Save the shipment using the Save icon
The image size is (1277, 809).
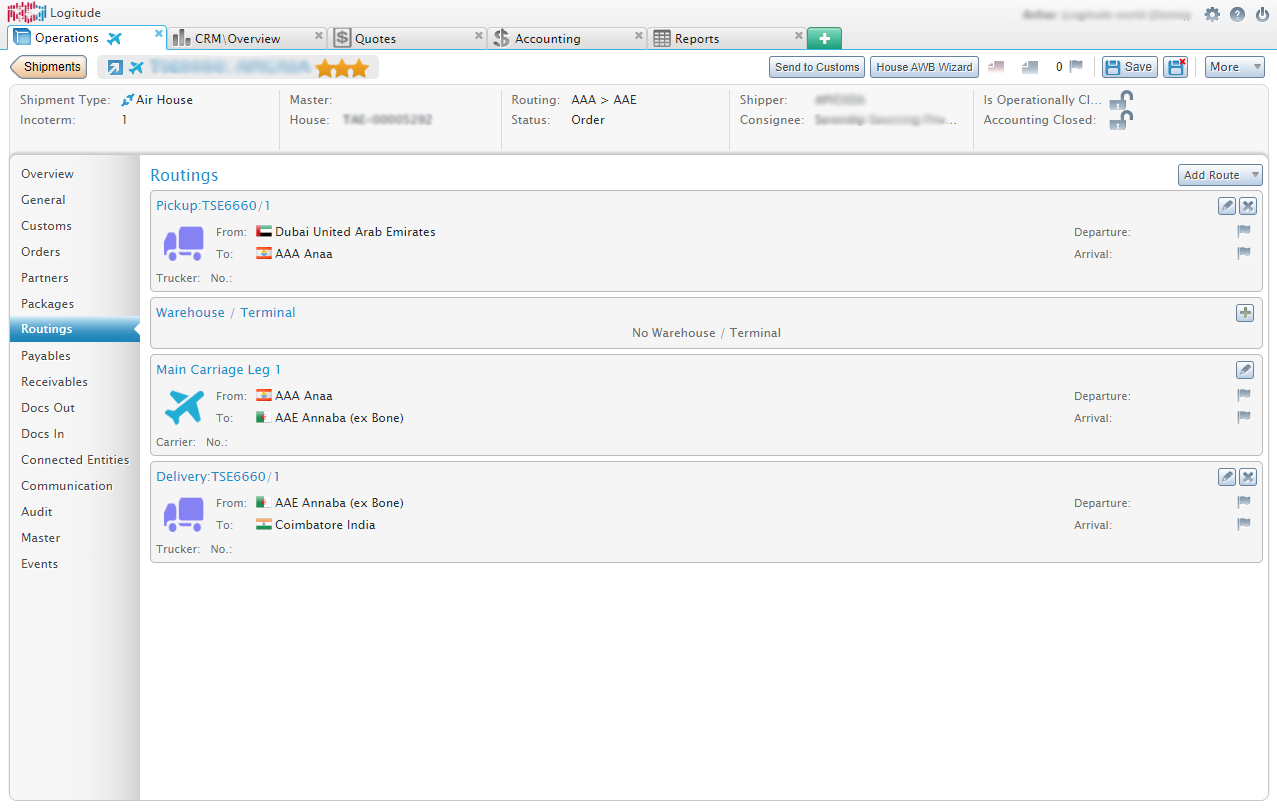point(1128,66)
